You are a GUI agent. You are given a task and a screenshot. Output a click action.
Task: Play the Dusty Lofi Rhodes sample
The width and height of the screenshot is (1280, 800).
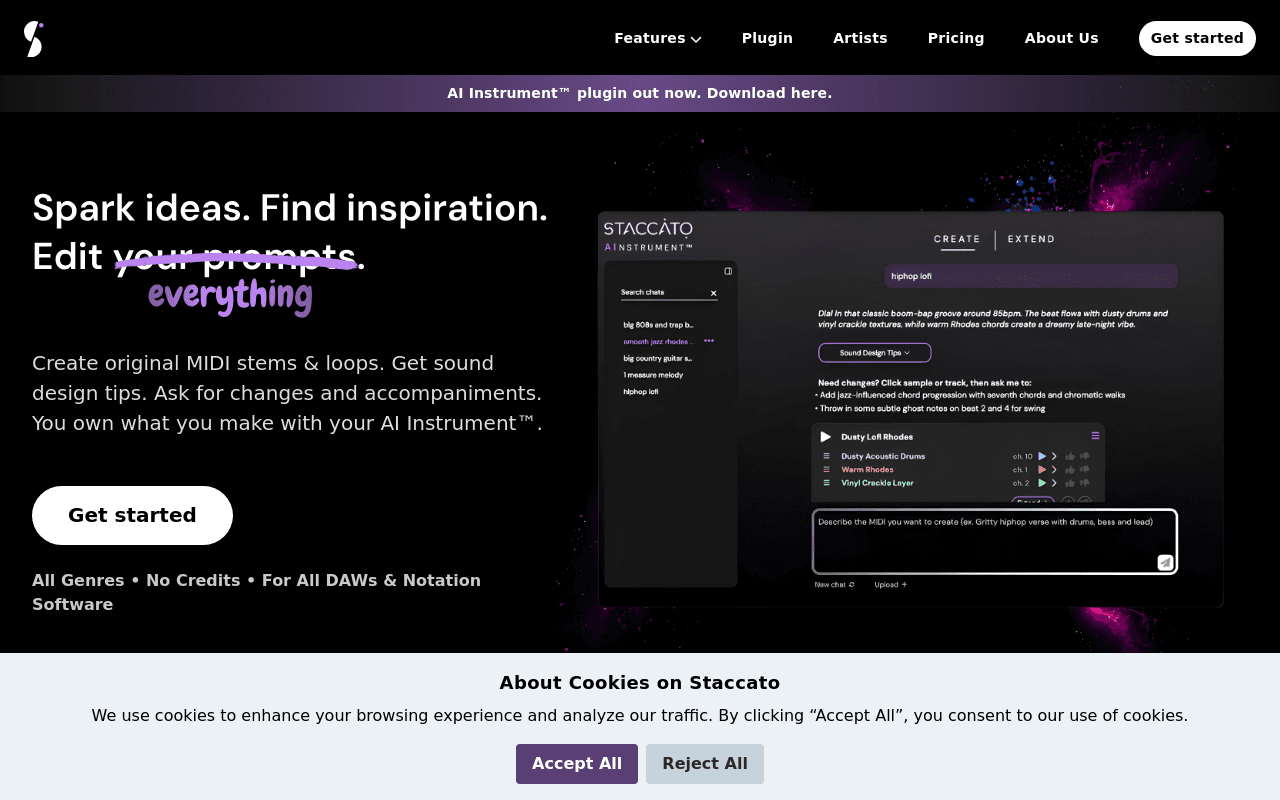point(826,437)
